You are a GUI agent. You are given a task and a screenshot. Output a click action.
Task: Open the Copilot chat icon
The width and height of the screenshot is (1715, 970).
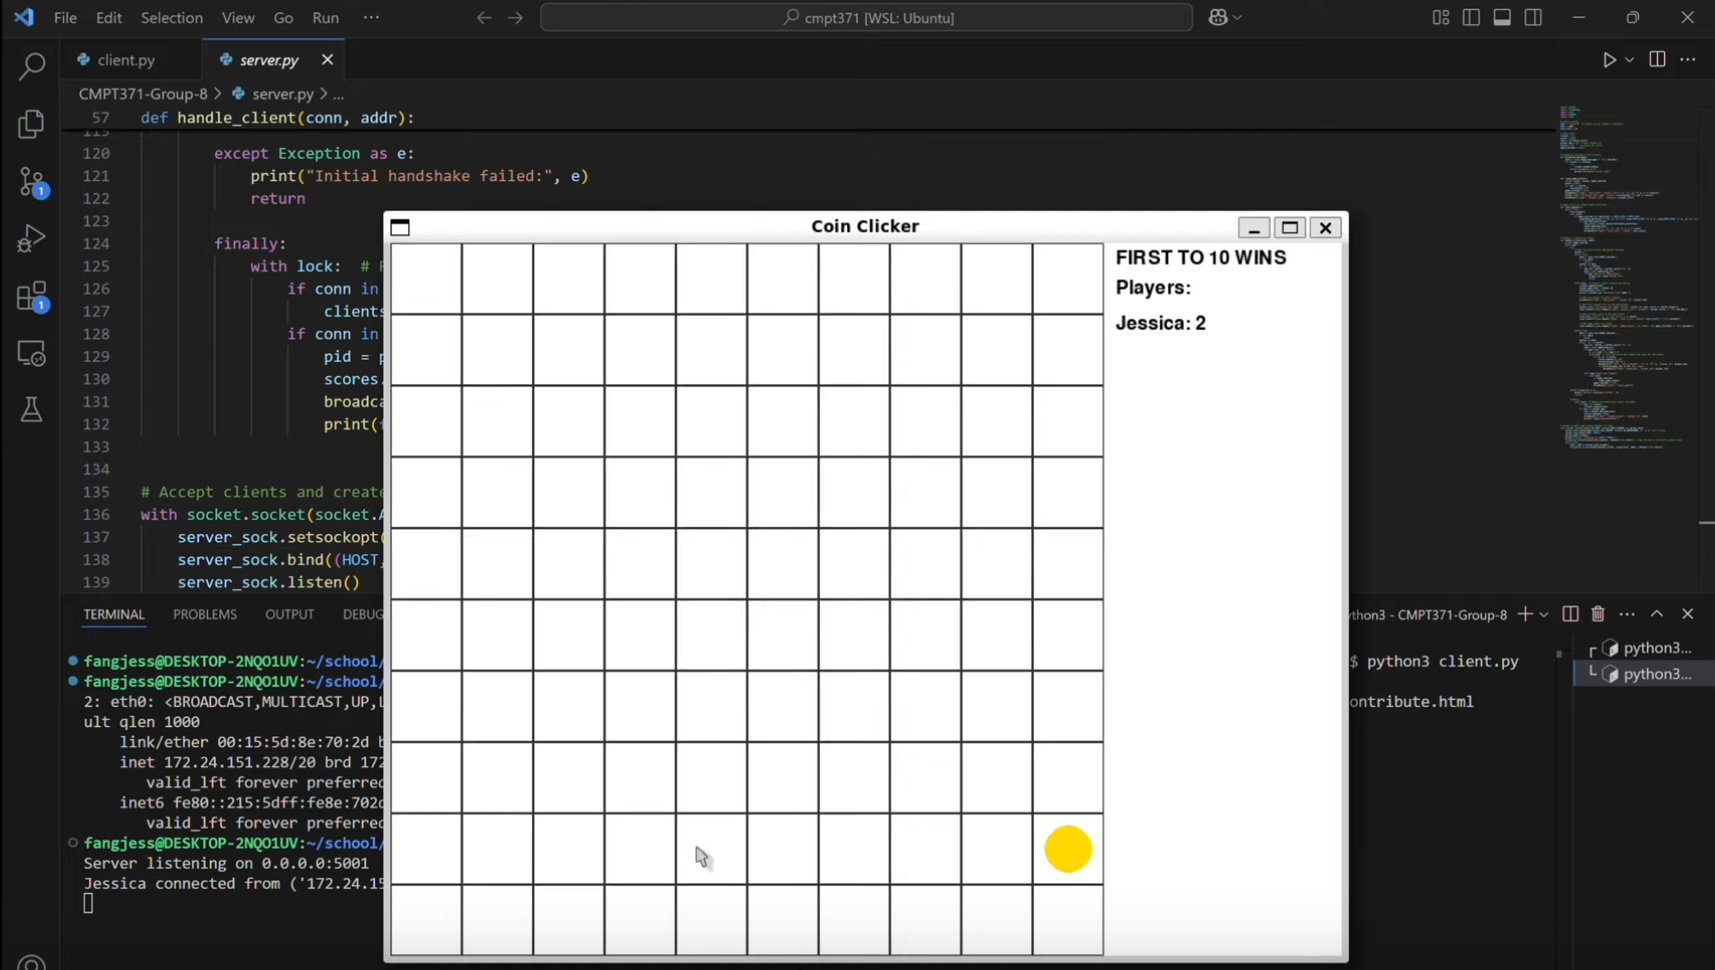pos(1217,17)
